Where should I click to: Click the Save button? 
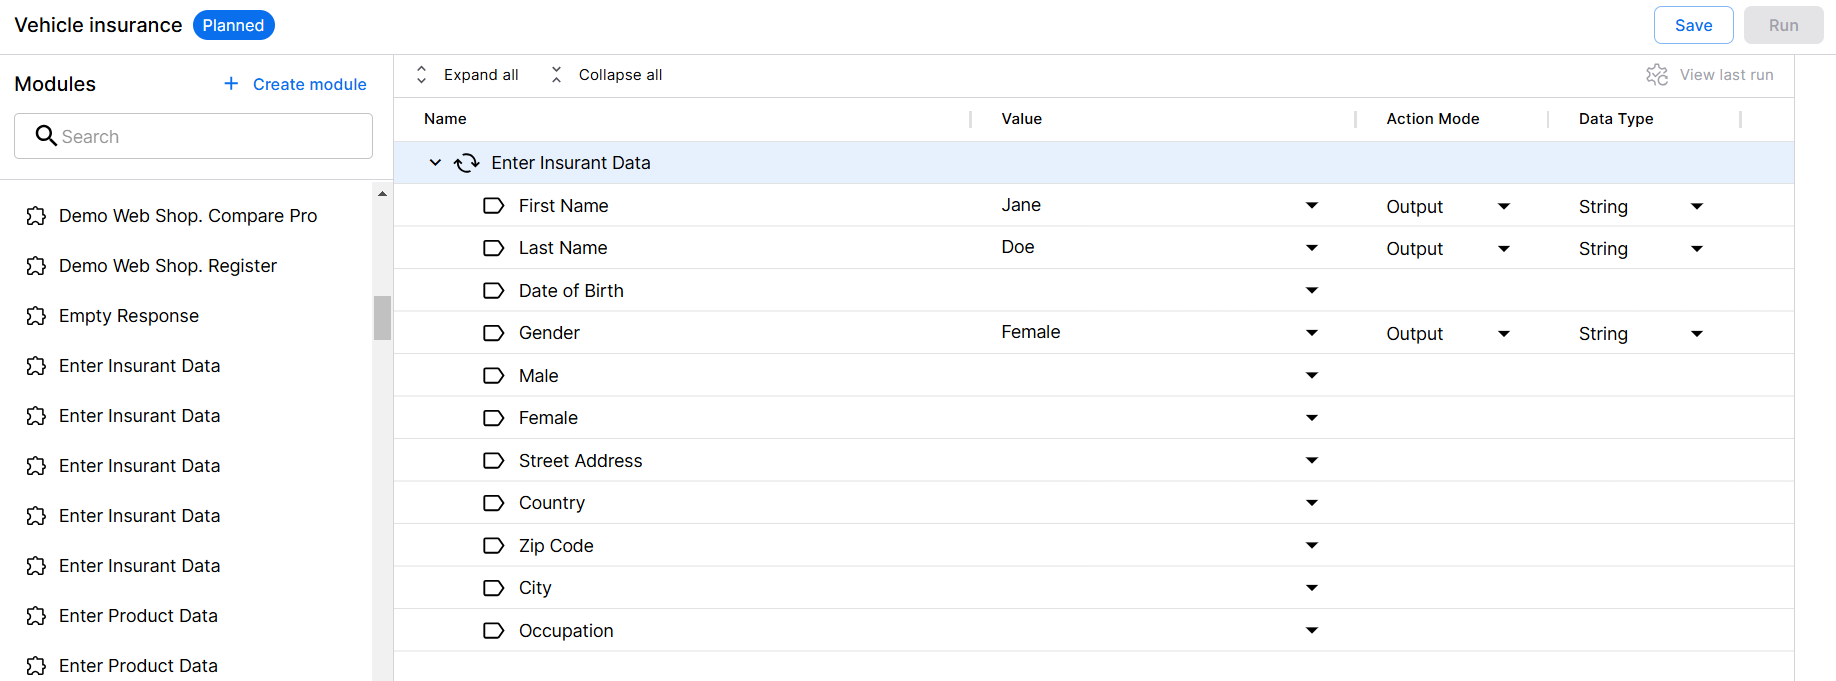coord(1693,25)
